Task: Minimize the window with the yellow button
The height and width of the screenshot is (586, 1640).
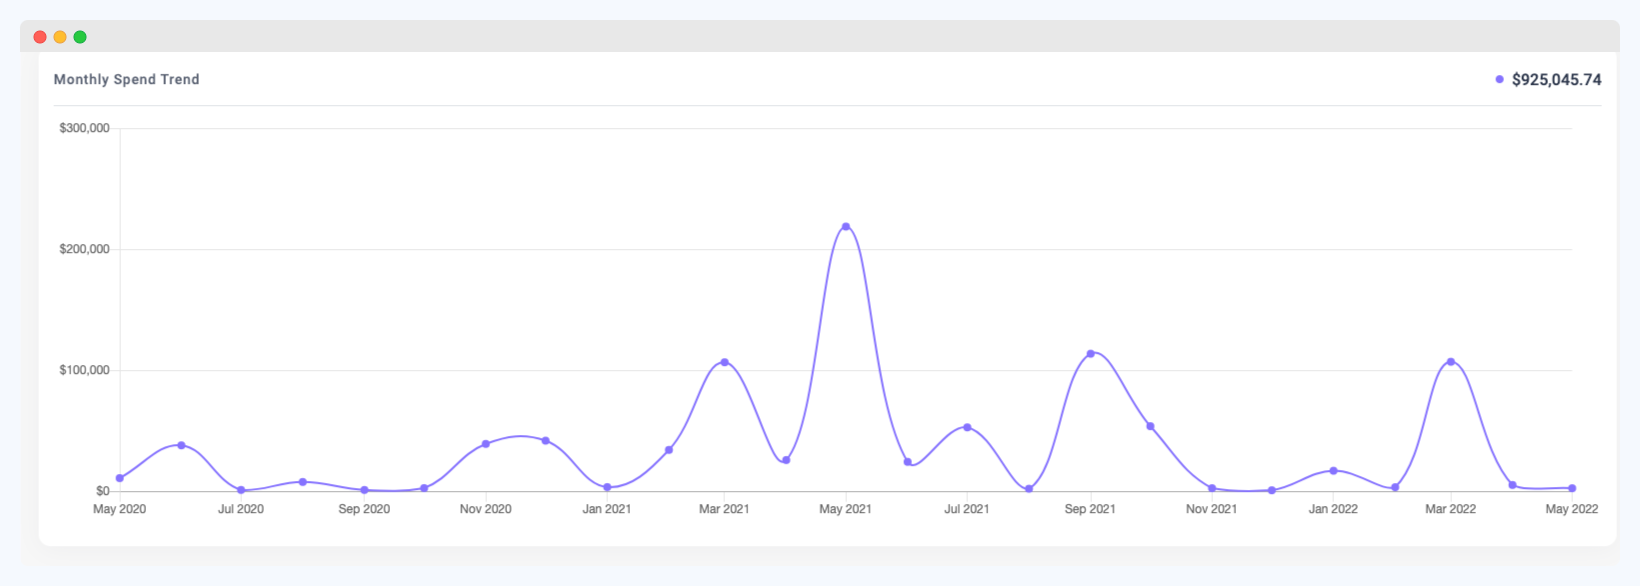Action: [x=60, y=37]
